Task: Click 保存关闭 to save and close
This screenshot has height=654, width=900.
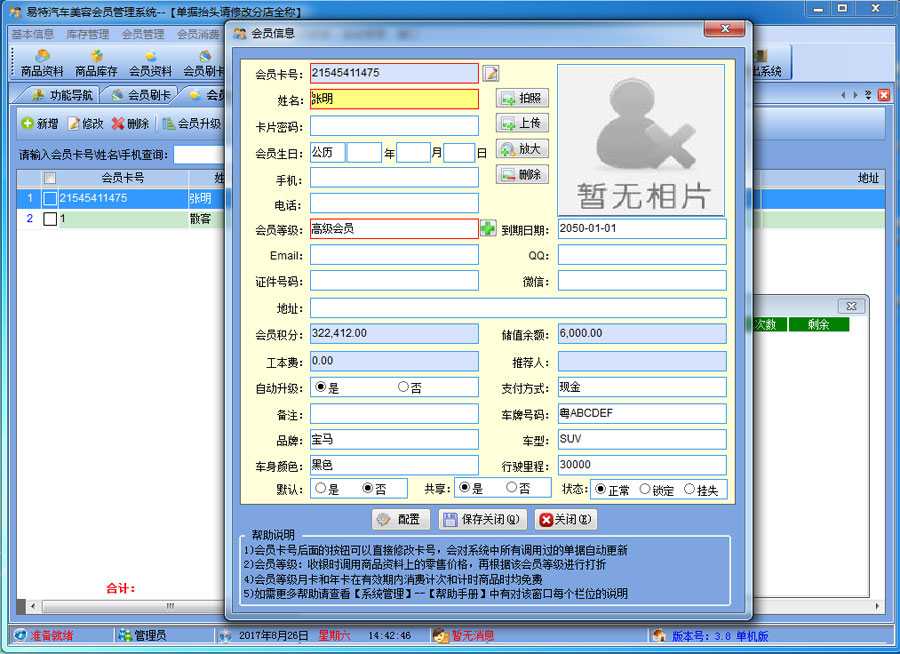Action: point(481,520)
